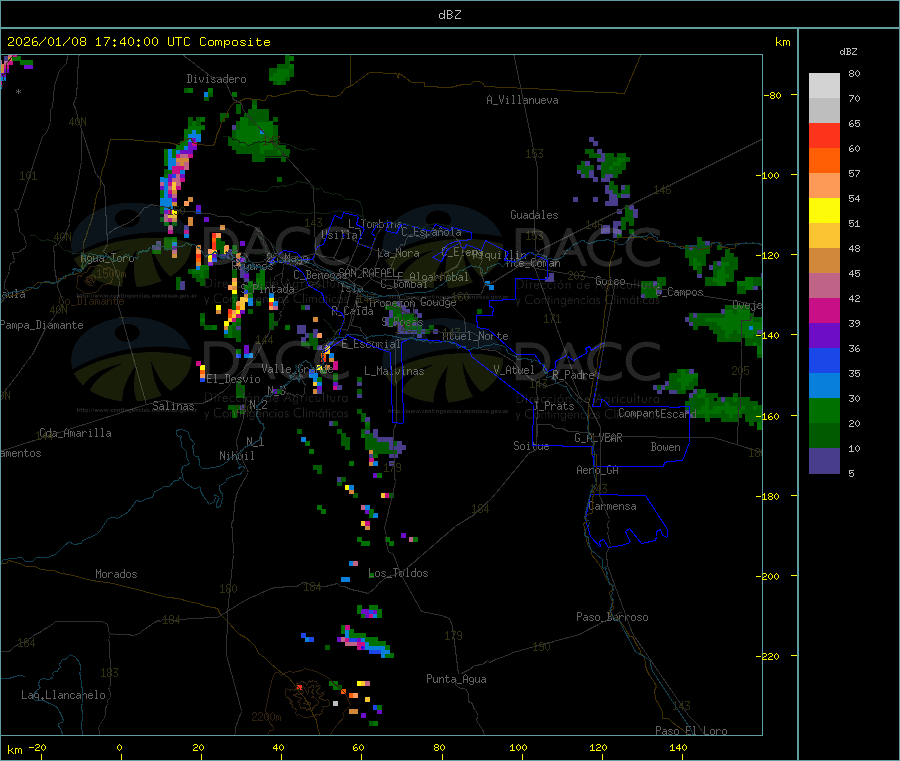Screen dimensions: 900x761
Task: Click the Atuel_Norte label
Action: click(475, 336)
